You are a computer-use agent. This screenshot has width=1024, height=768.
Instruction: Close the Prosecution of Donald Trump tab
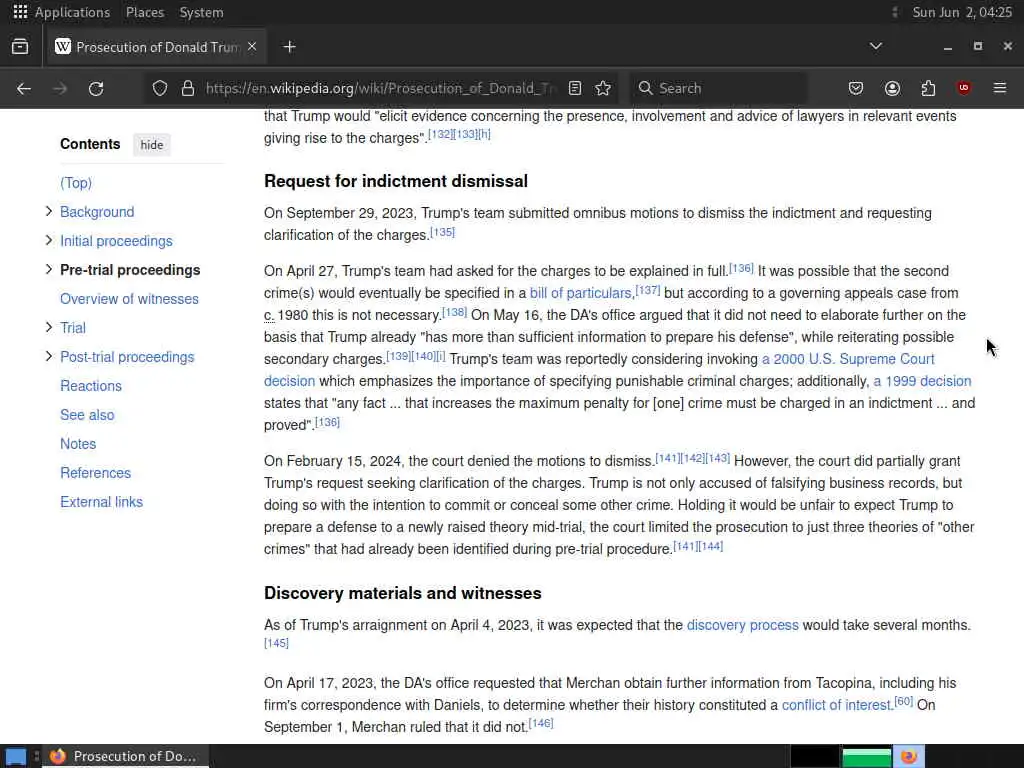(252, 47)
